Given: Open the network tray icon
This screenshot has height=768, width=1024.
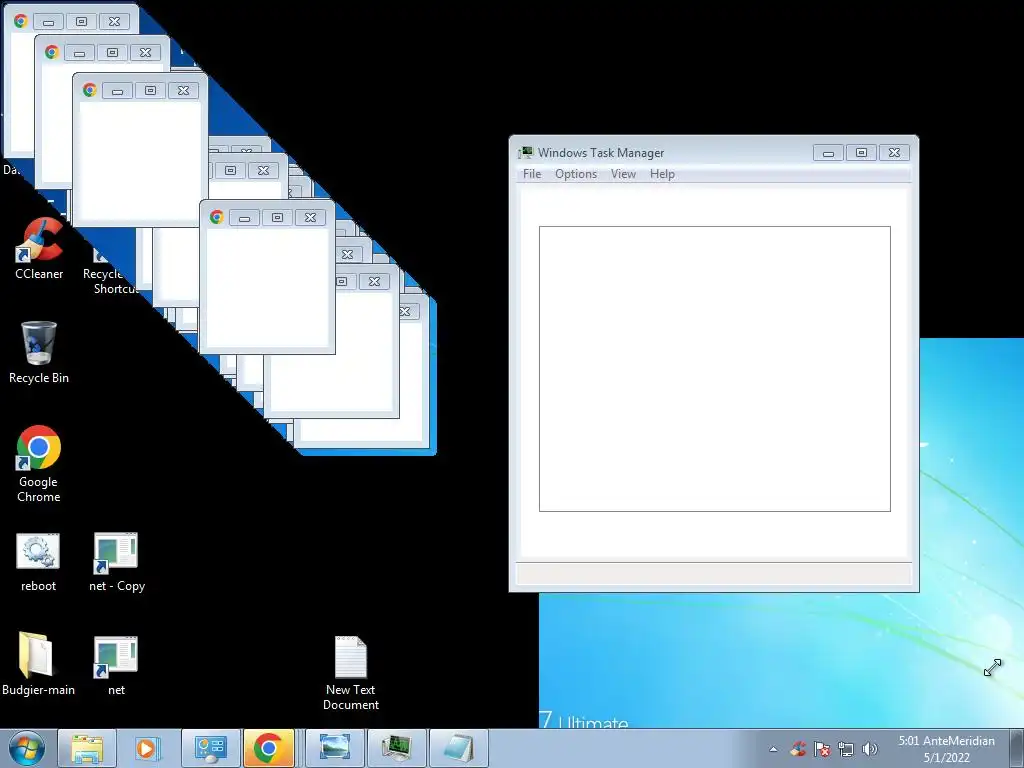Looking at the screenshot, I should (x=846, y=749).
